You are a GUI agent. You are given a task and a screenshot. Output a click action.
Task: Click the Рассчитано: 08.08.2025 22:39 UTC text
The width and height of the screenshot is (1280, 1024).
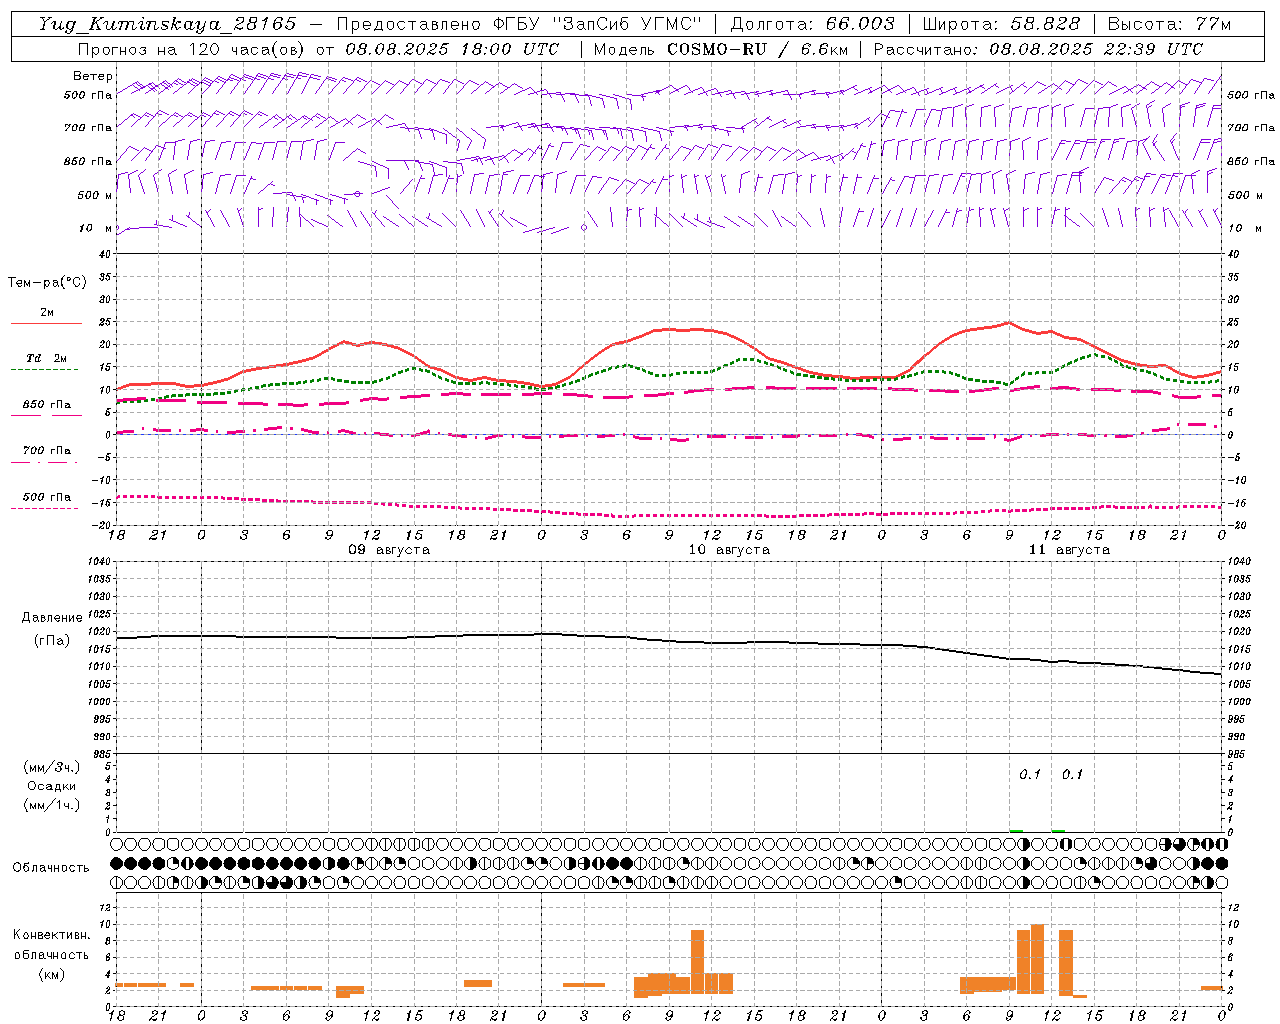click(1038, 49)
